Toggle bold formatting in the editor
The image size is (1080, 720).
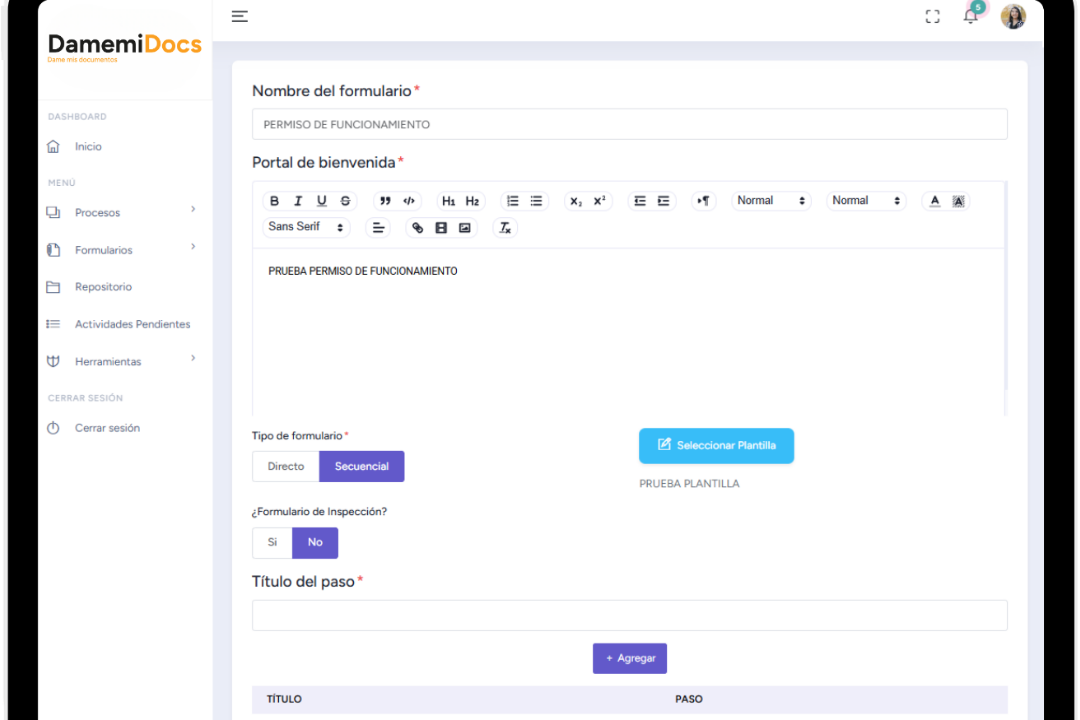[x=275, y=201]
